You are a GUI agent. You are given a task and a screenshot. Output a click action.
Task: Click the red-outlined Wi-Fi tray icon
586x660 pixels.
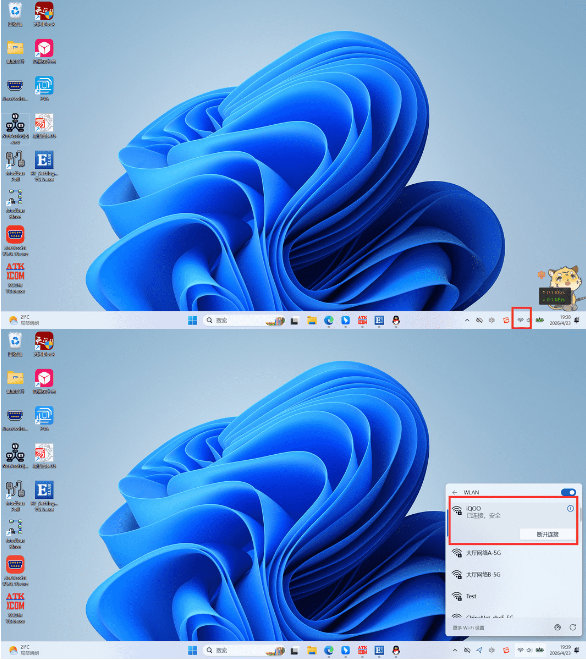coord(521,319)
